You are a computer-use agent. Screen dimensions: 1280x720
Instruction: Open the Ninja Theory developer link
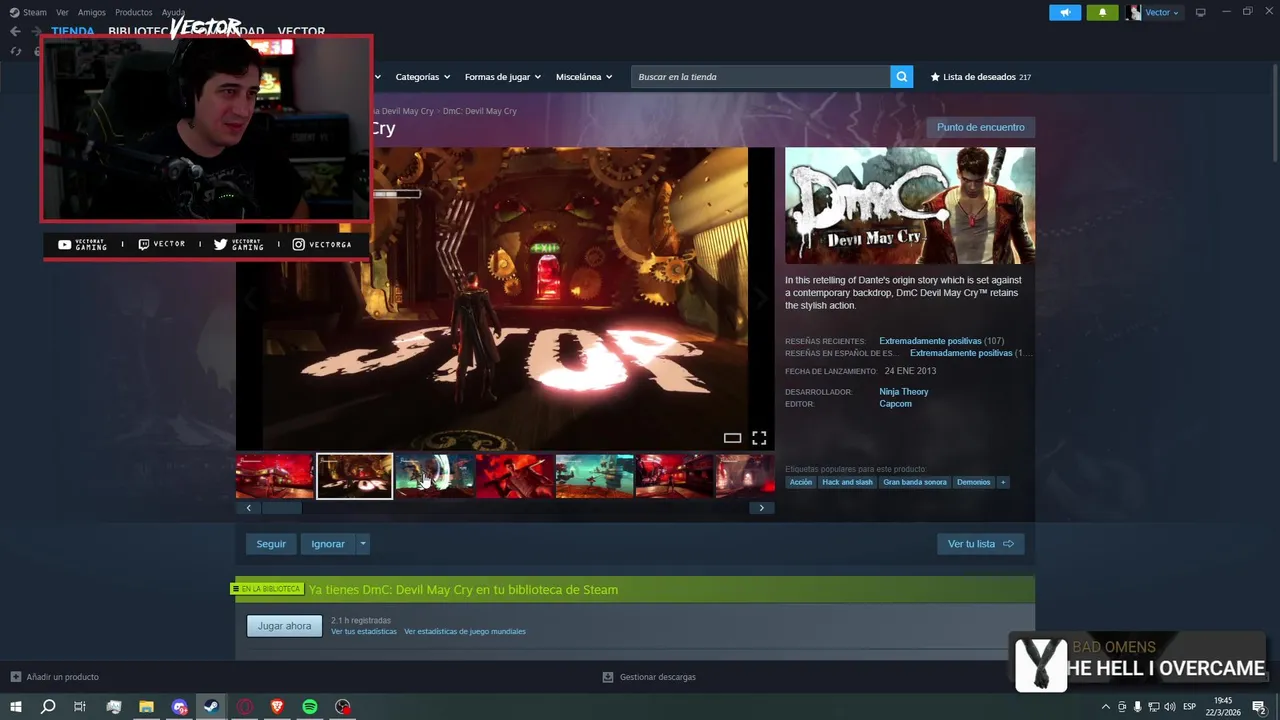[904, 392]
